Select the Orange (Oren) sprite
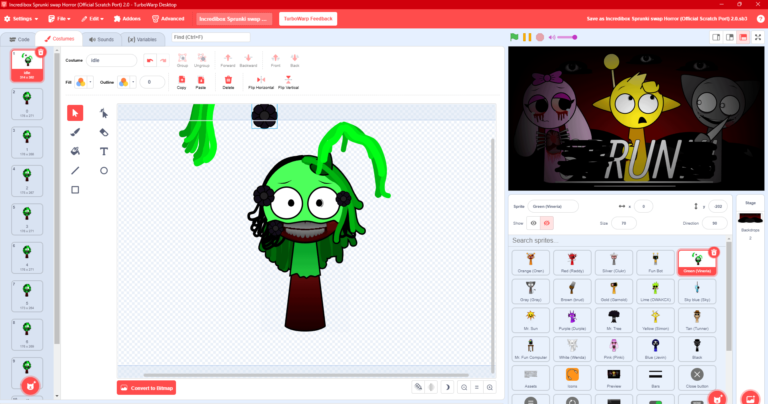The image size is (768, 404). (530, 262)
